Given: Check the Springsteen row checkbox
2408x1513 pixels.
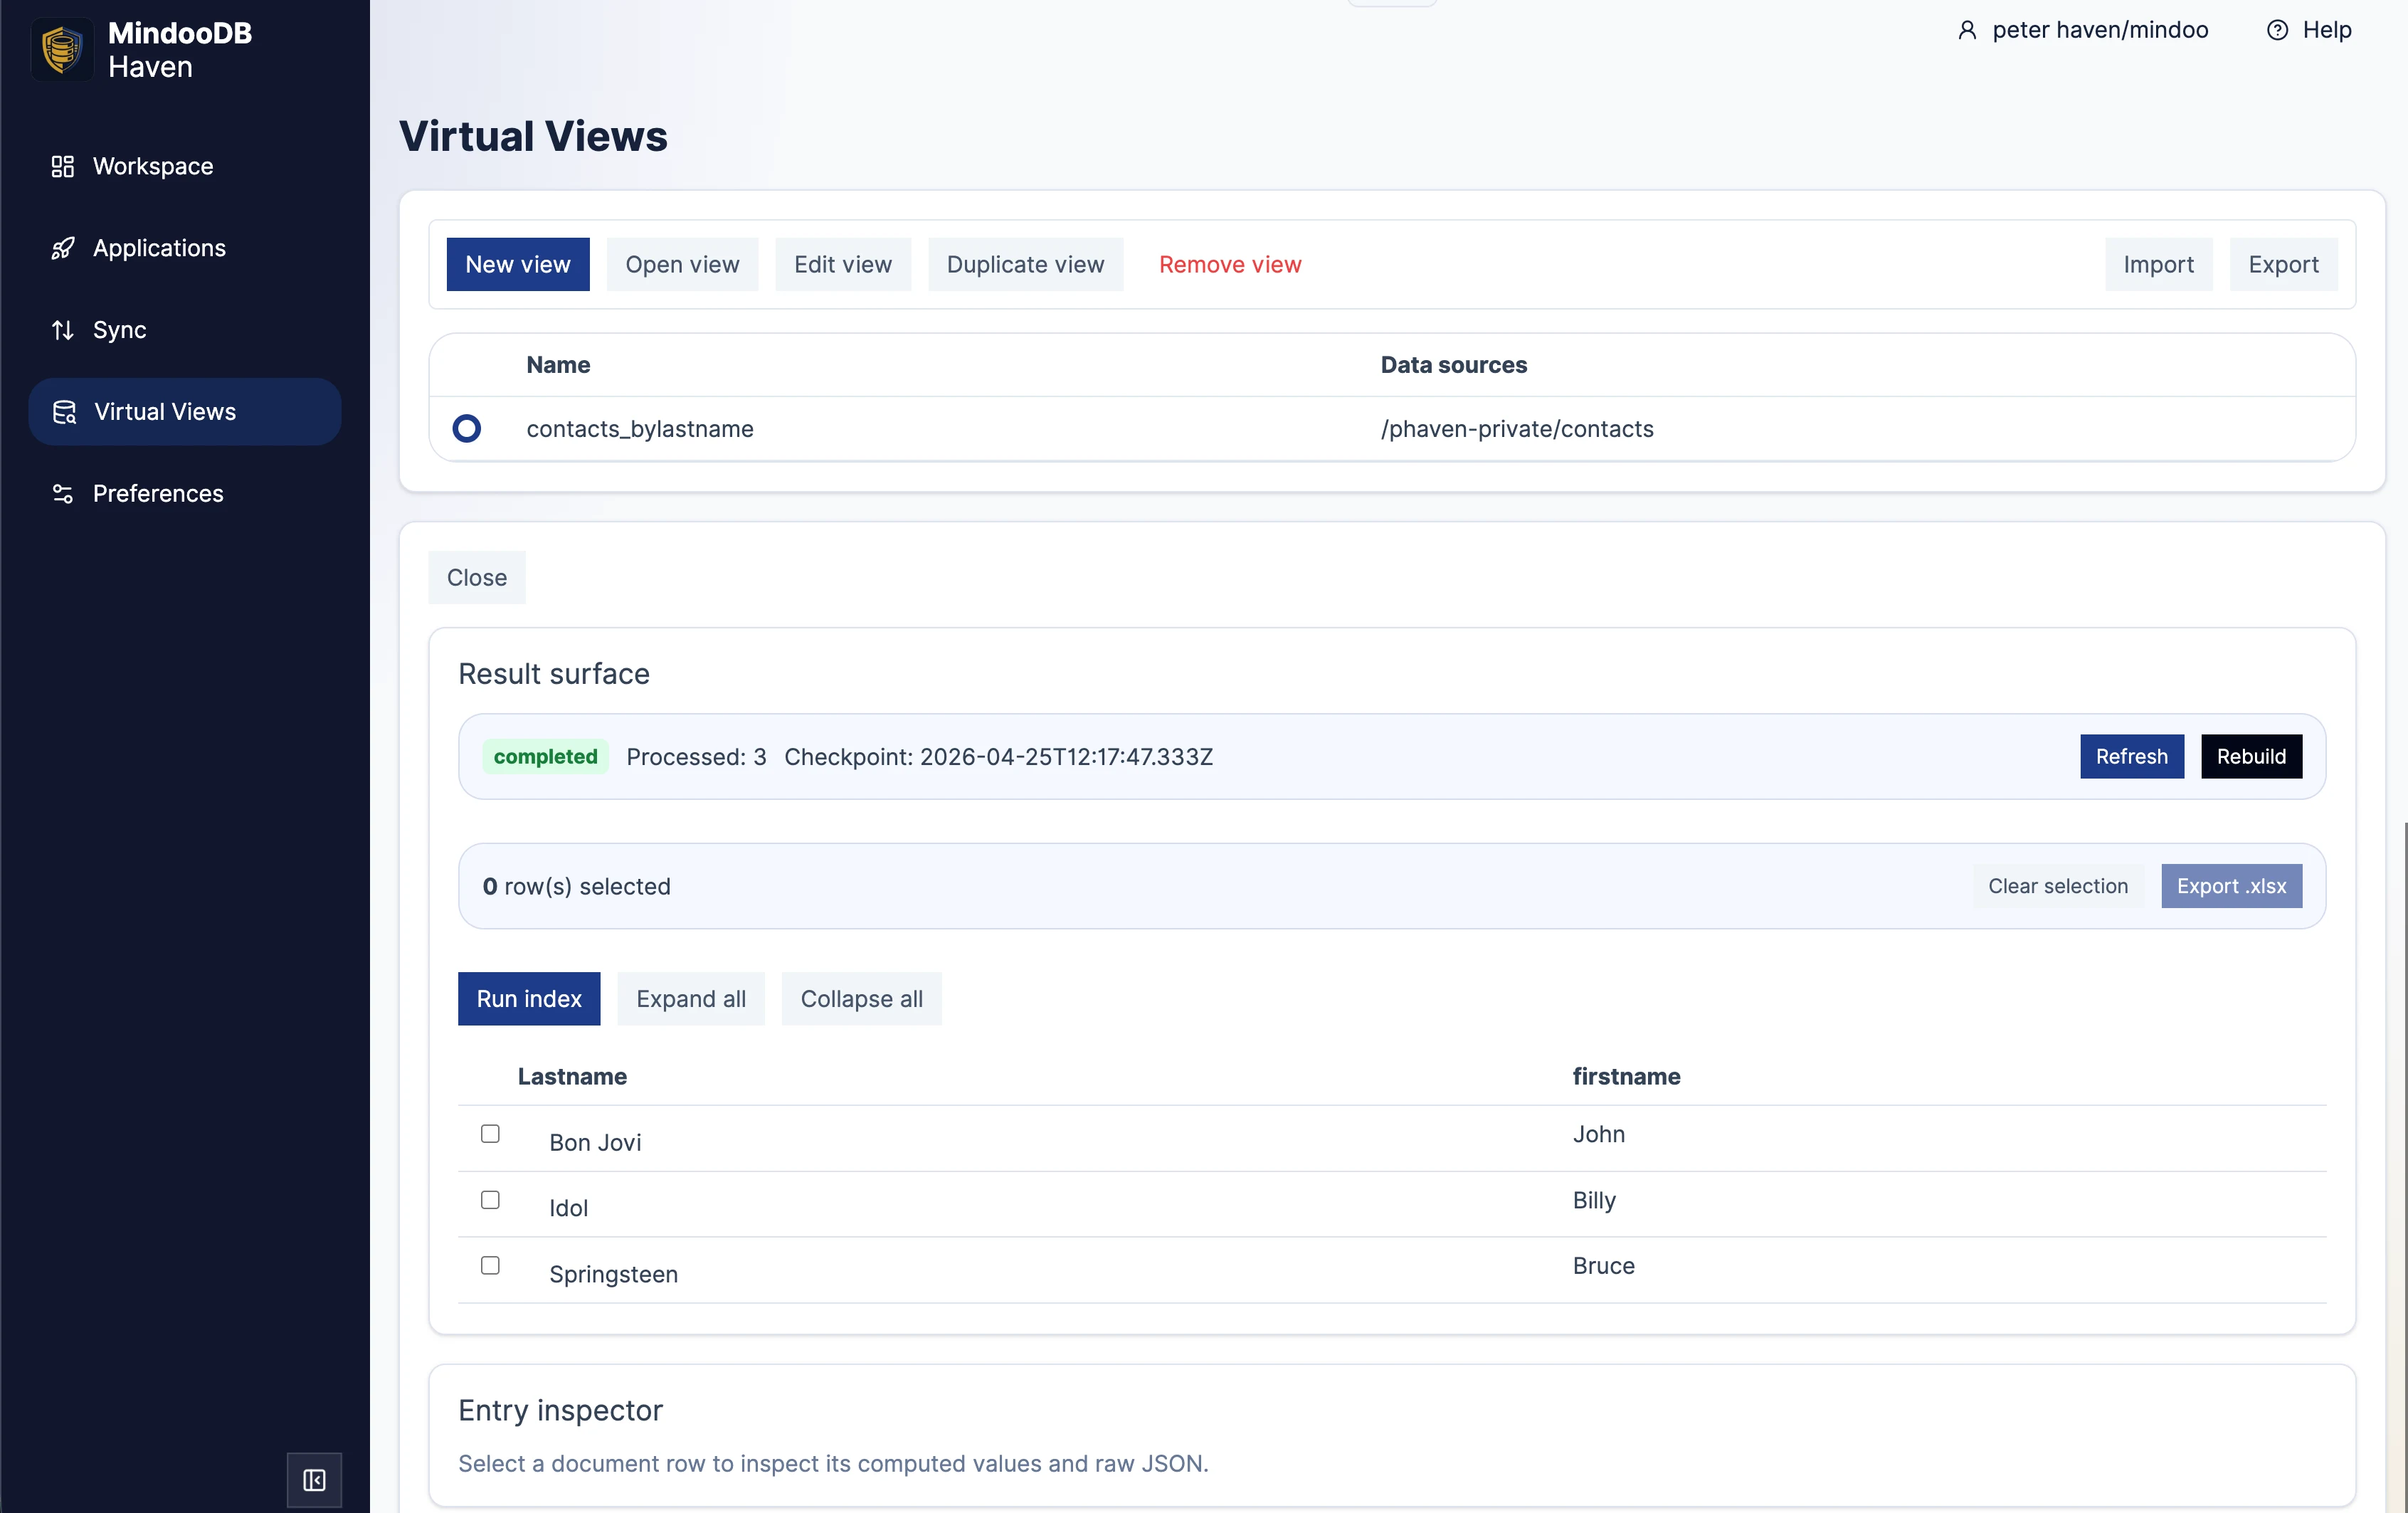Looking at the screenshot, I should [490, 1265].
